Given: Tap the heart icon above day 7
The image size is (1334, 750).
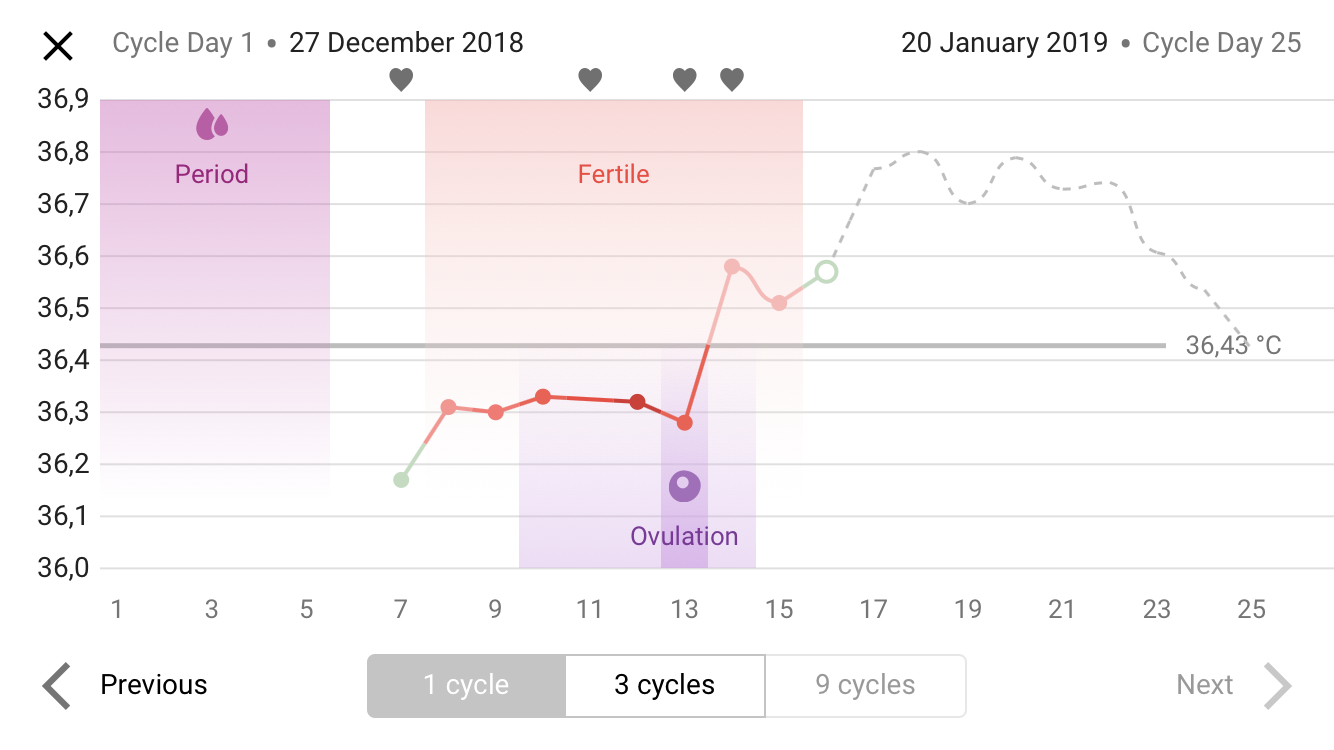Looking at the screenshot, I should [x=401, y=79].
